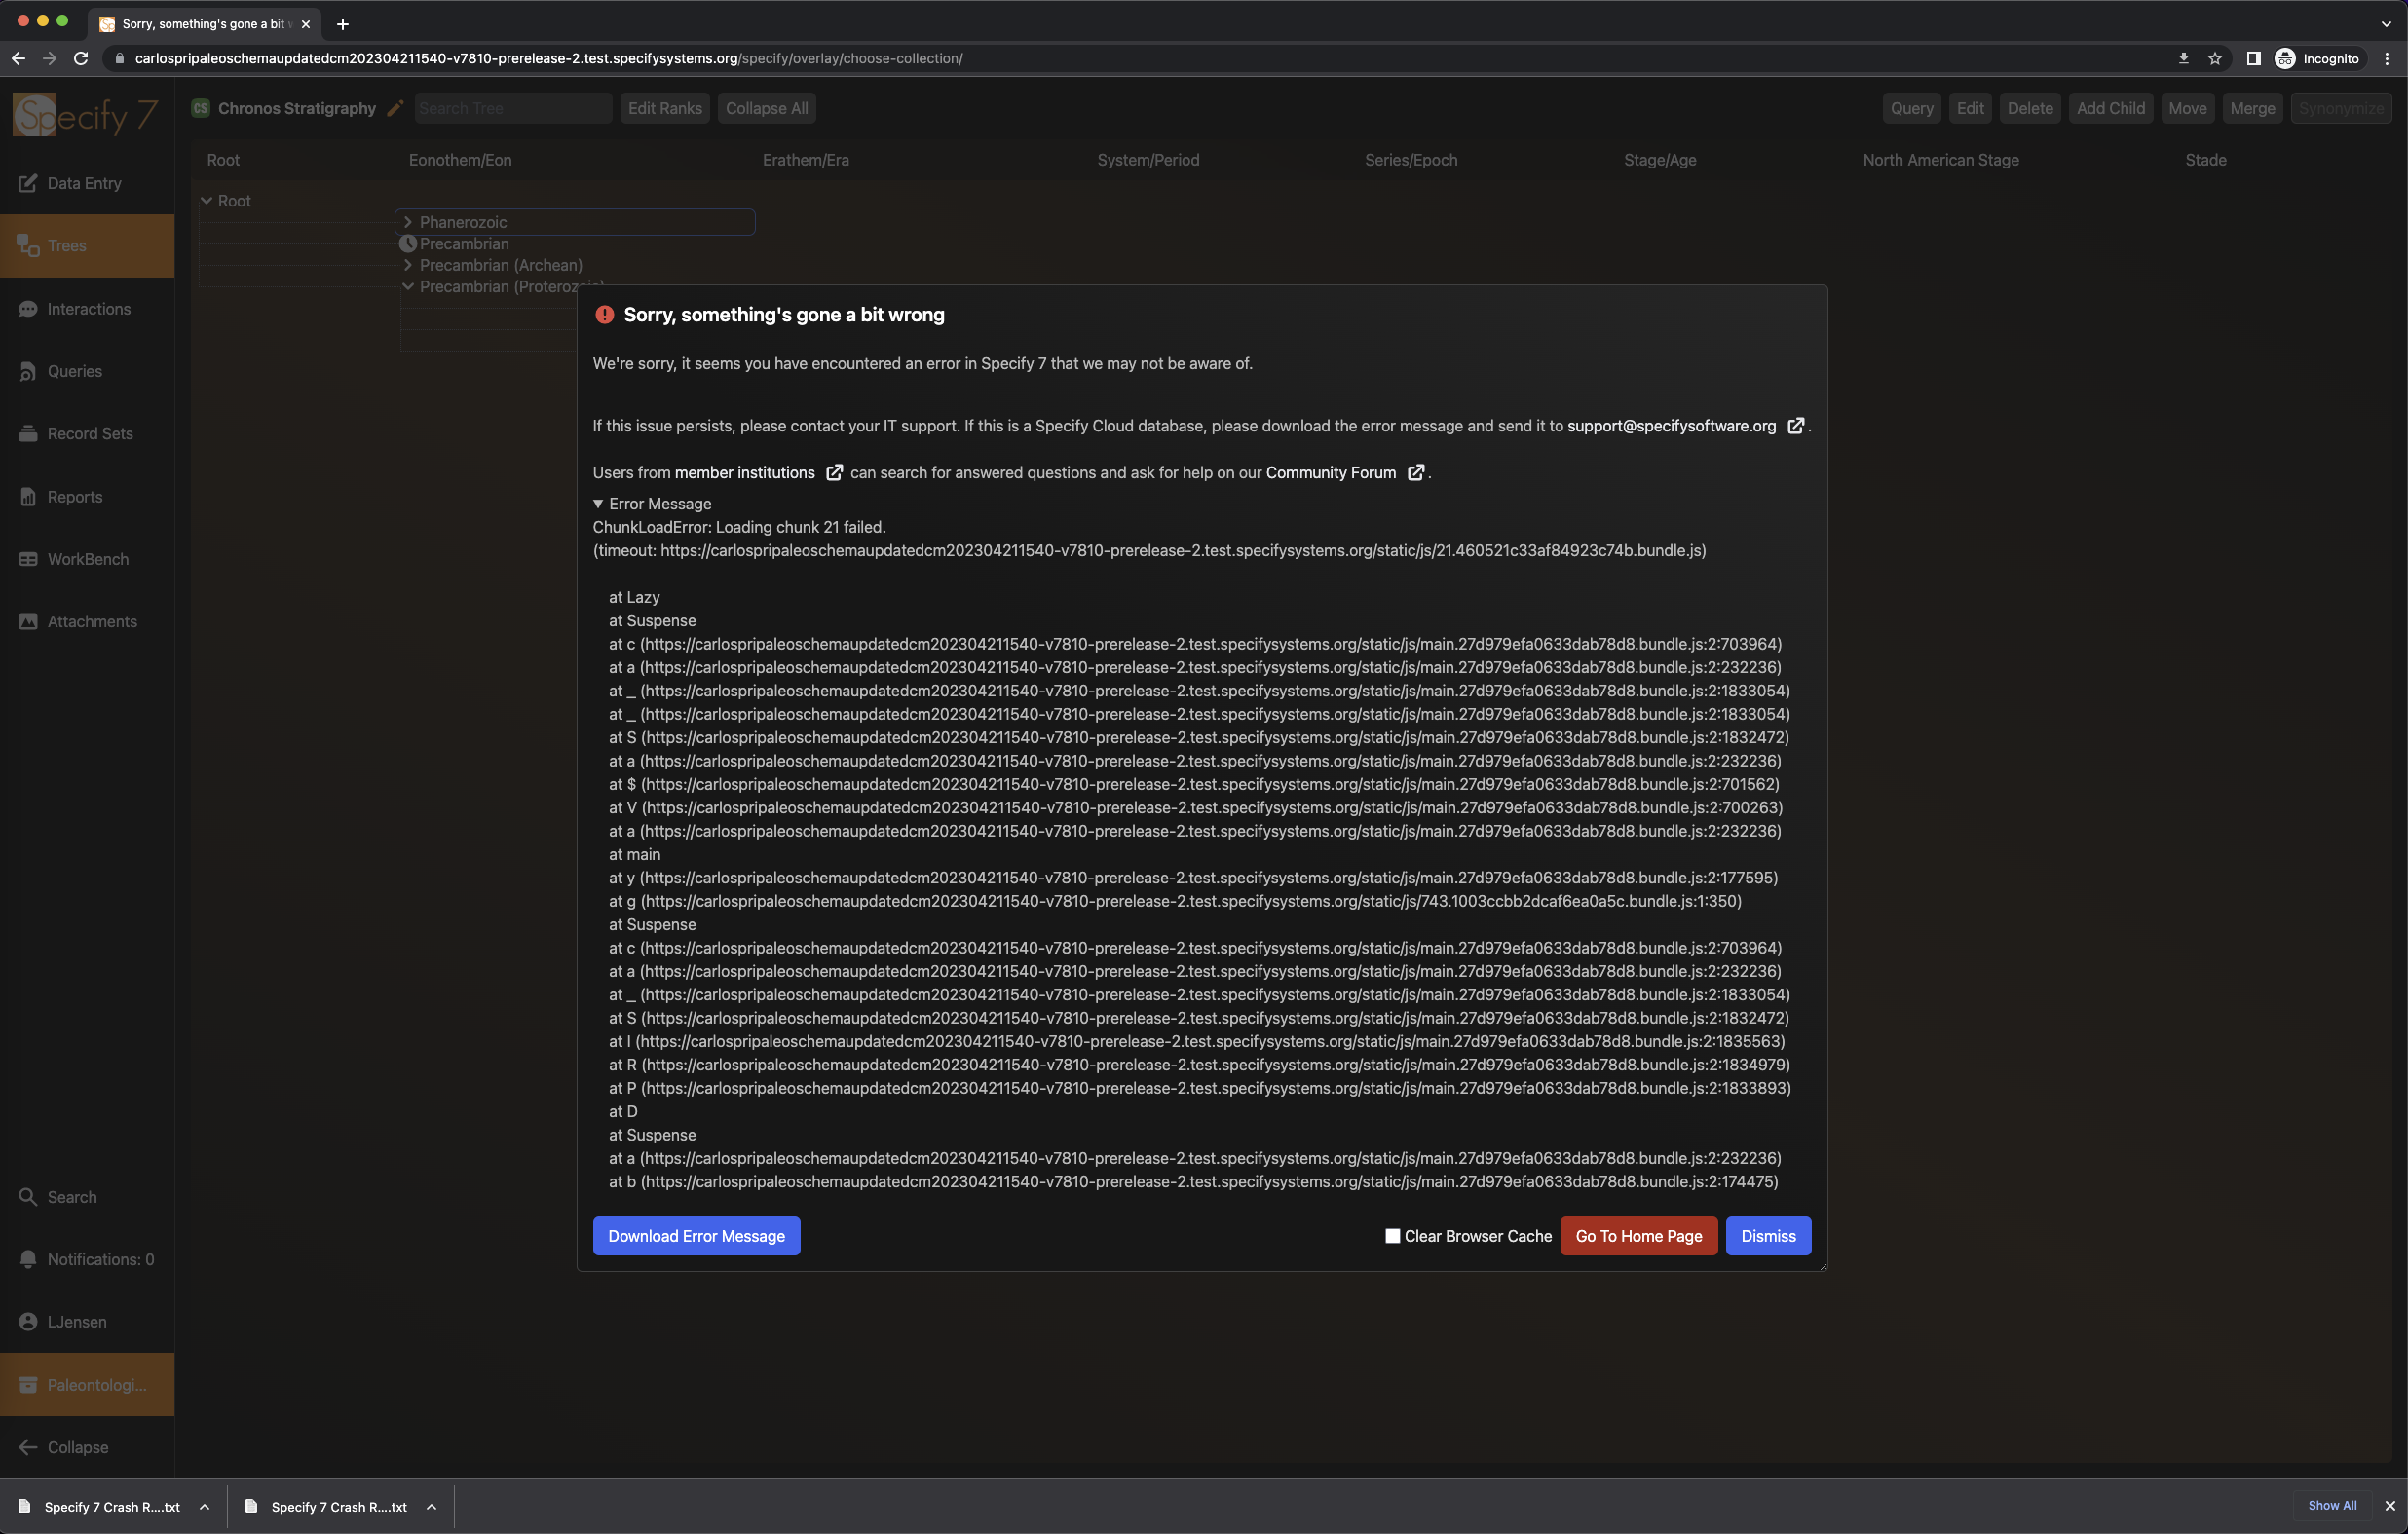Open WorkBench from the sidebar

[x=87, y=559]
